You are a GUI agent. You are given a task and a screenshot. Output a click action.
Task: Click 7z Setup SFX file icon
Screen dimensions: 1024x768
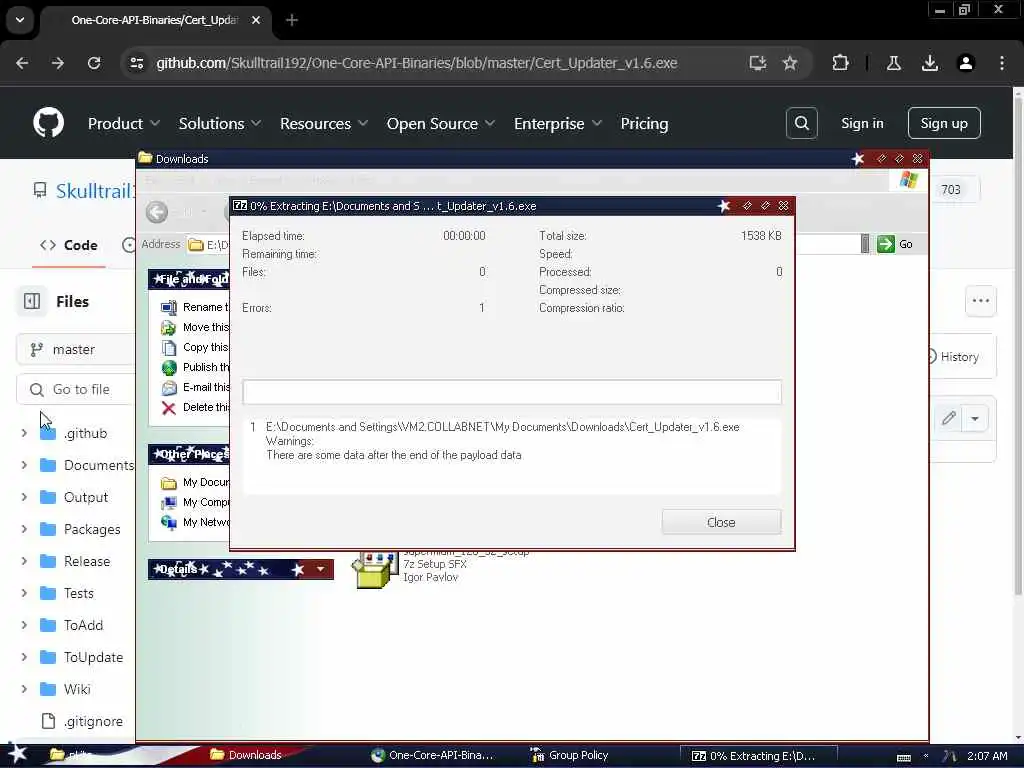pos(375,569)
